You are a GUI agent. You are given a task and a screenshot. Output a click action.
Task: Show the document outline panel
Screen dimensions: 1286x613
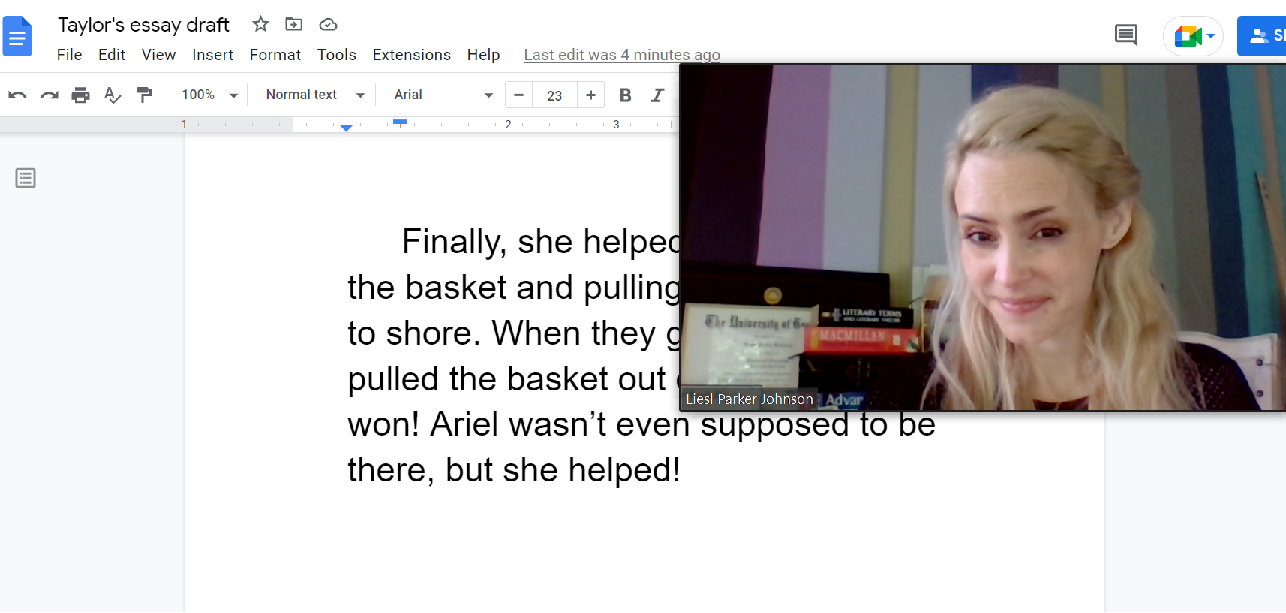25,178
